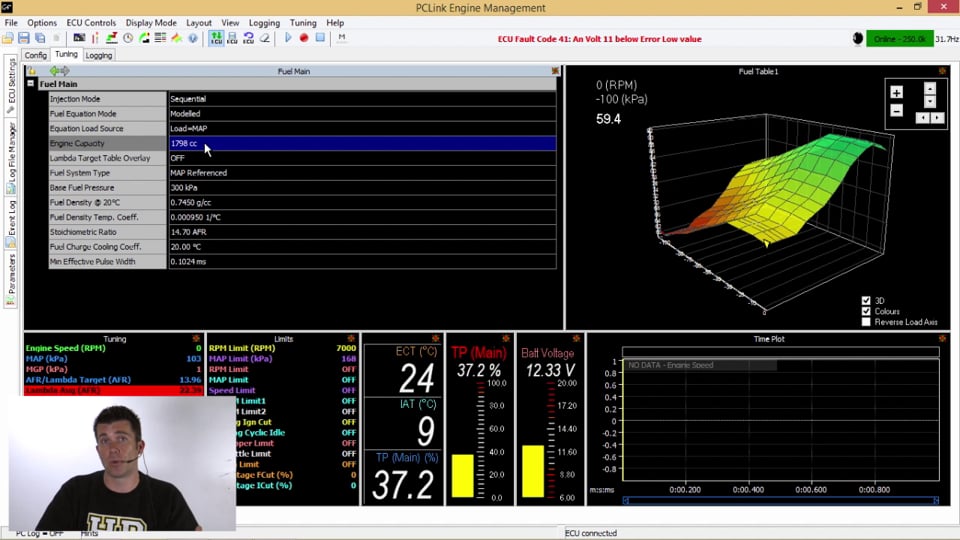Click the red record button in toolbar
The width and height of the screenshot is (960, 540).
[x=304, y=38]
